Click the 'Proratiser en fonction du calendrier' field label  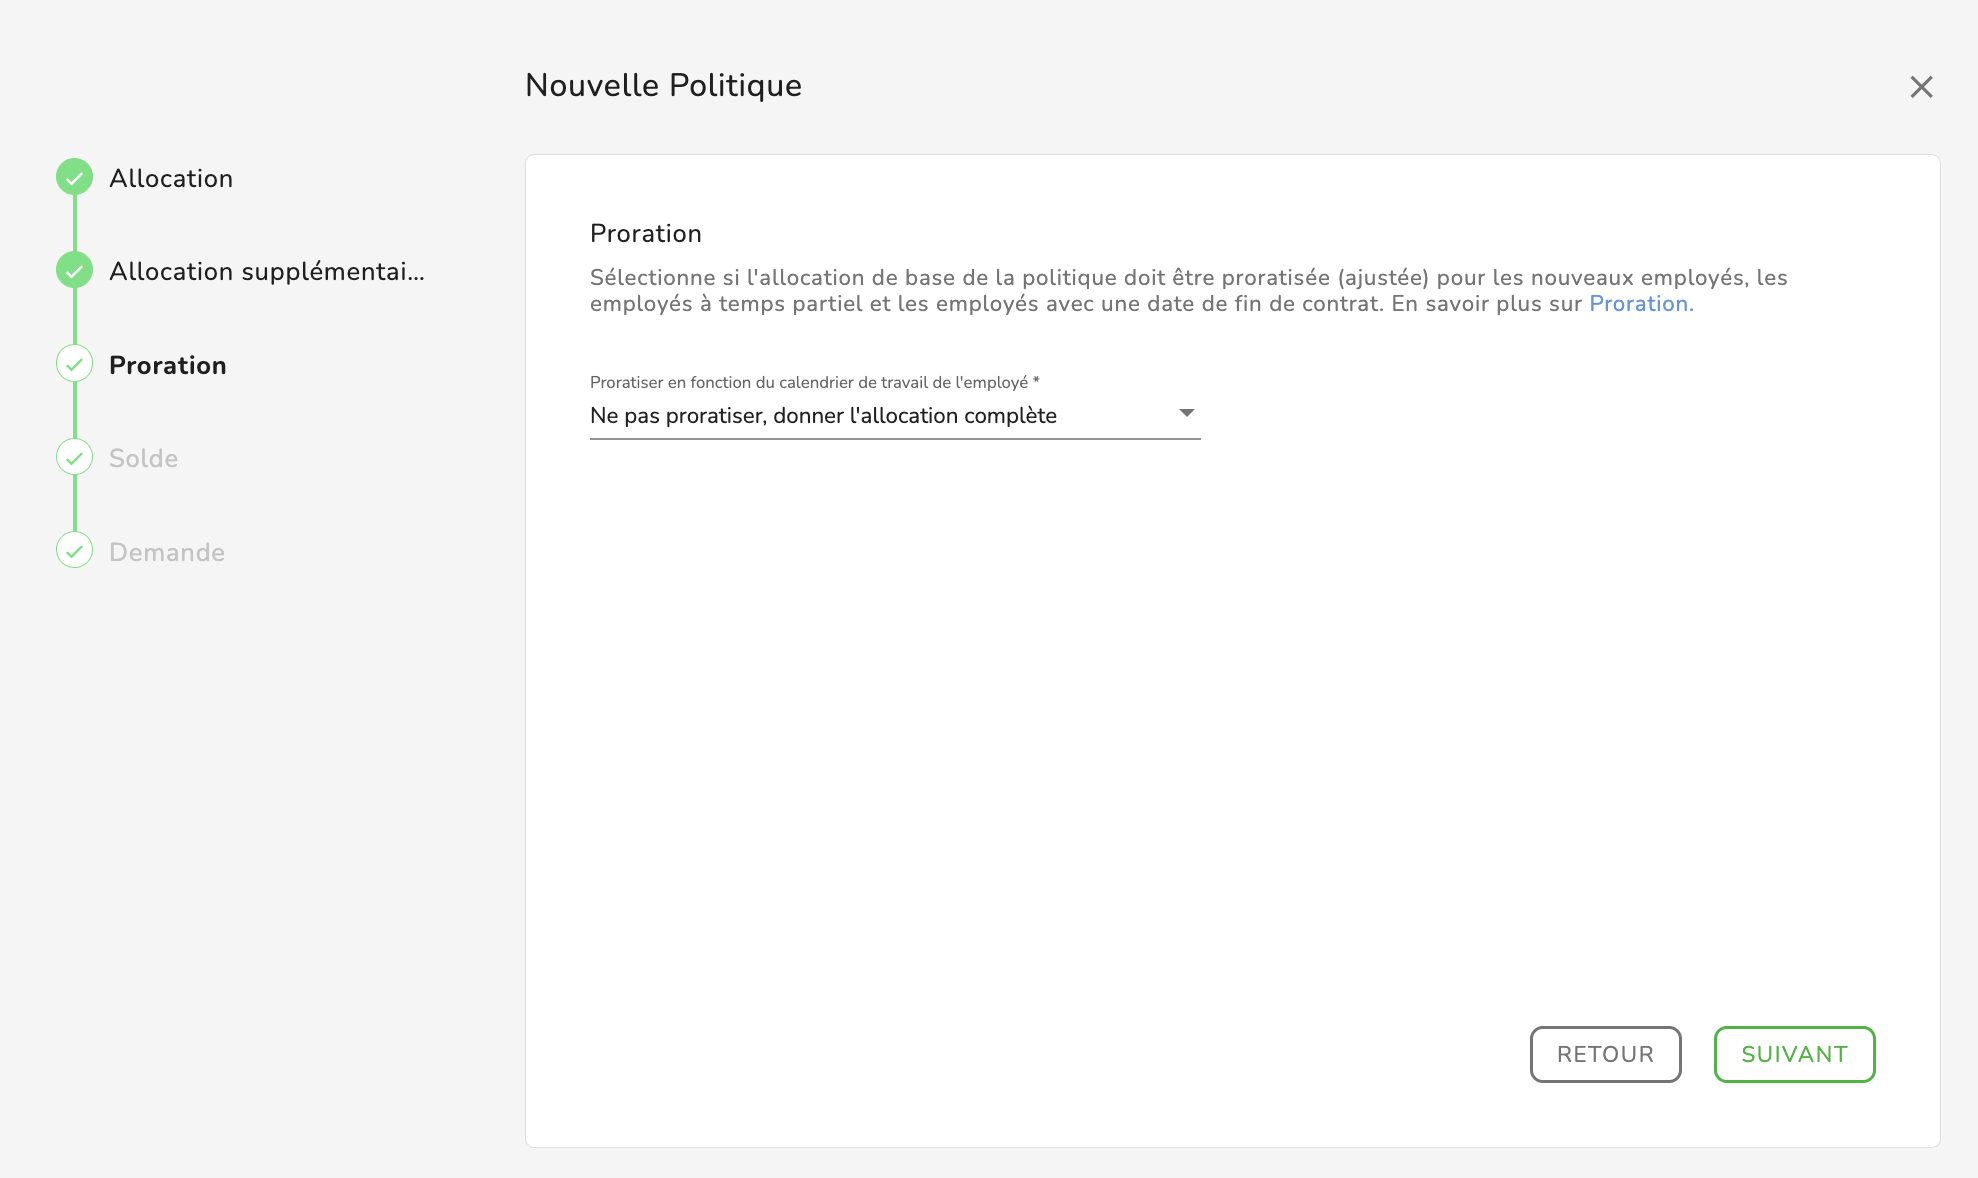tap(814, 382)
